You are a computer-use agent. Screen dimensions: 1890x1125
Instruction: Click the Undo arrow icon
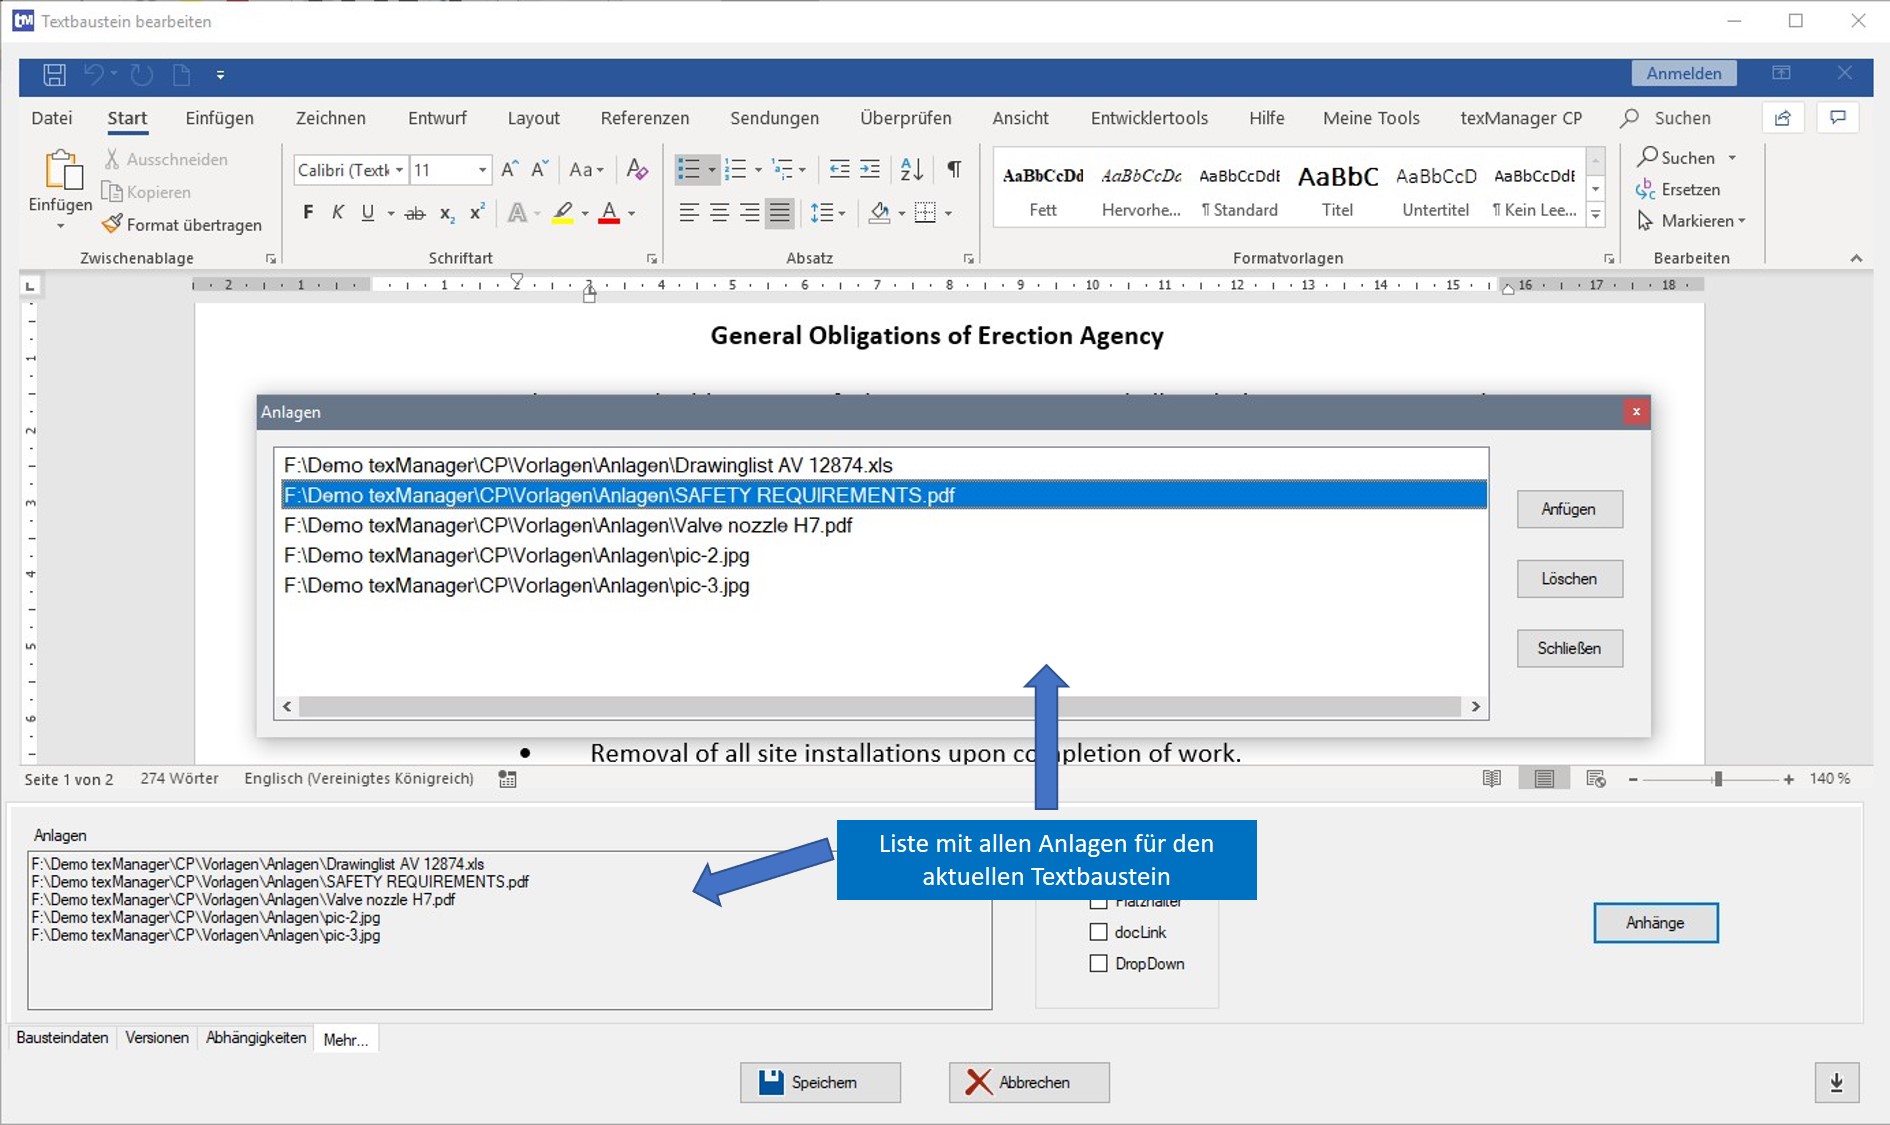click(x=93, y=74)
